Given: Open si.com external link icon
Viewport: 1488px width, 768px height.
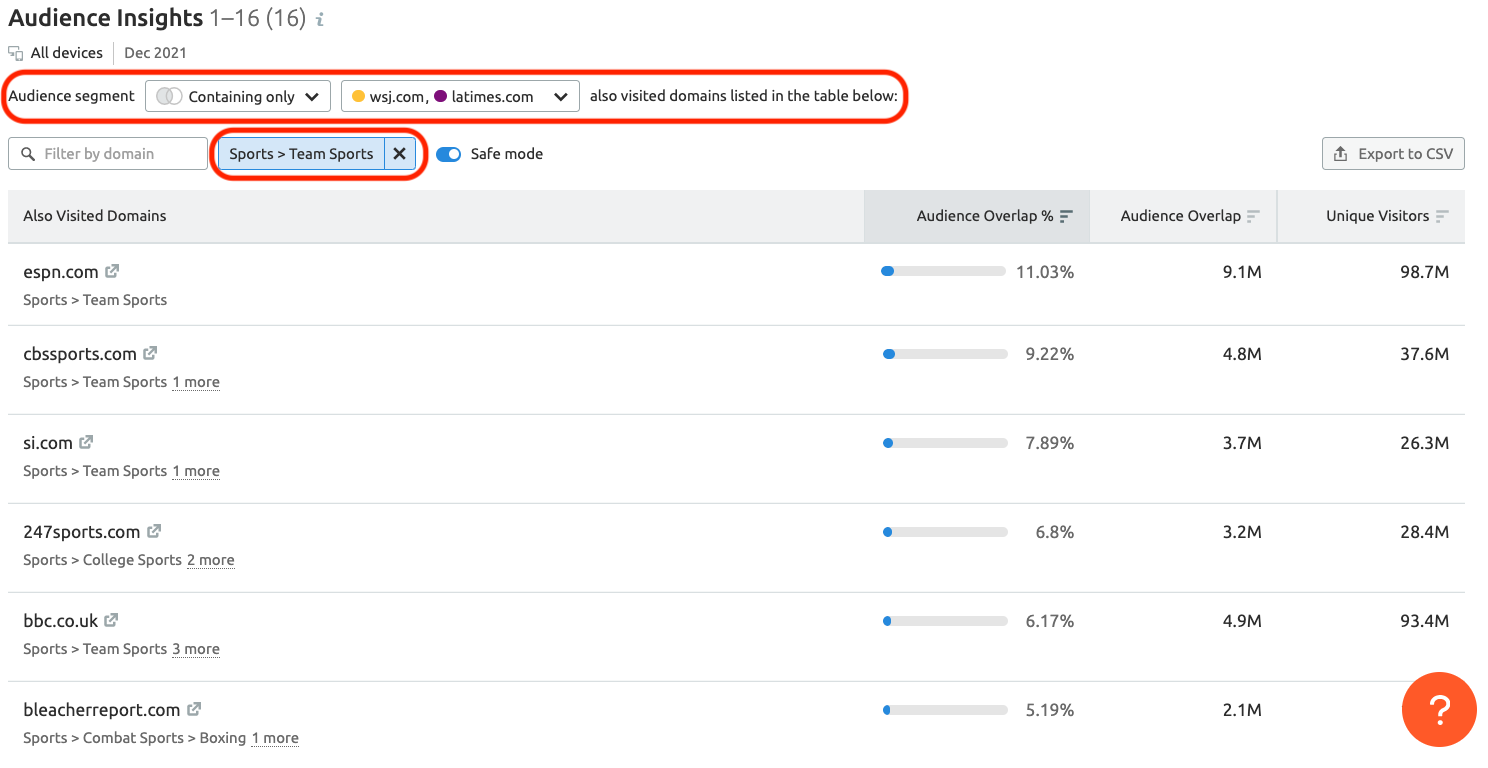Looking at the screenshot, I should tap(87, 442).
